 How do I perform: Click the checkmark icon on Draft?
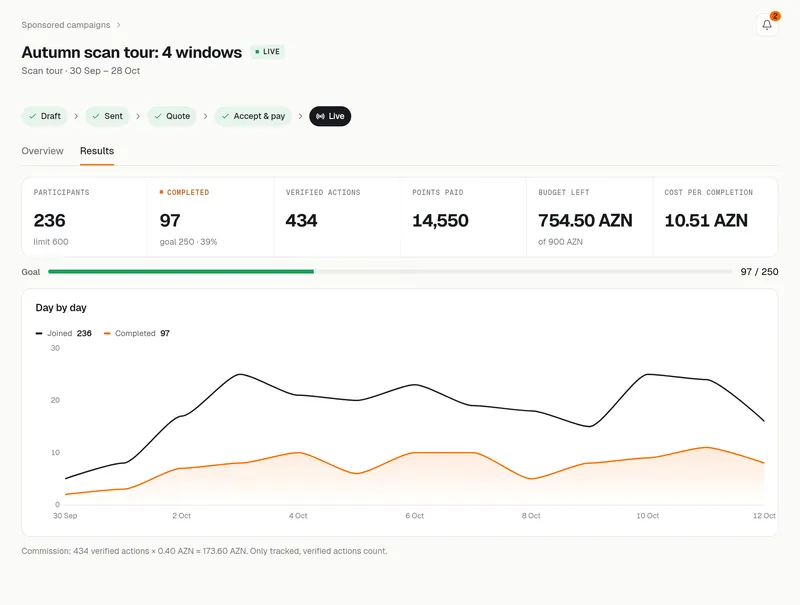(33, 116)
